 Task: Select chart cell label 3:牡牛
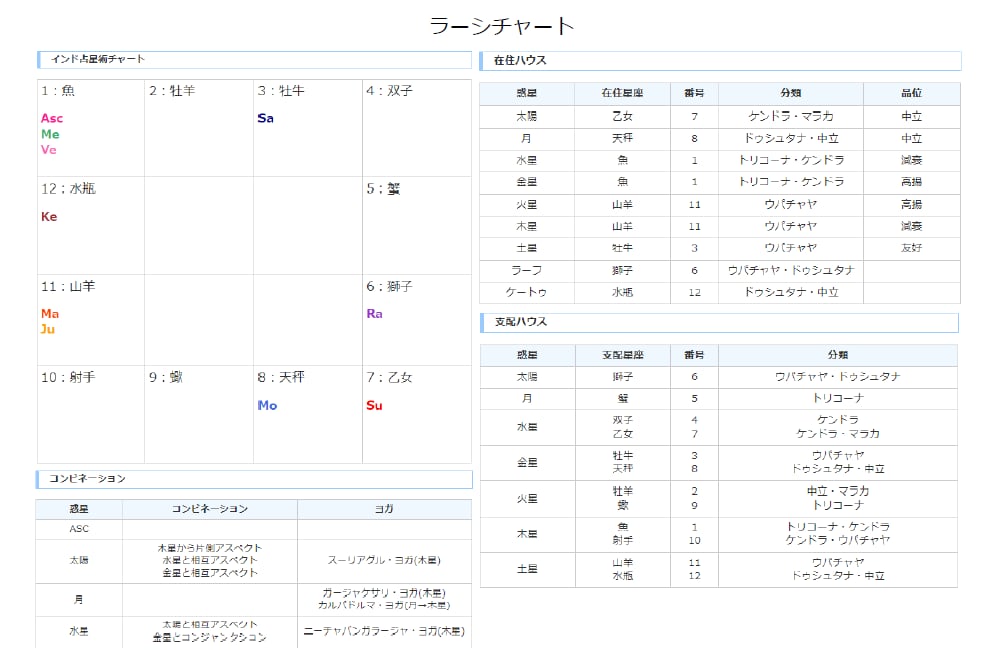(x=280, y=91)
